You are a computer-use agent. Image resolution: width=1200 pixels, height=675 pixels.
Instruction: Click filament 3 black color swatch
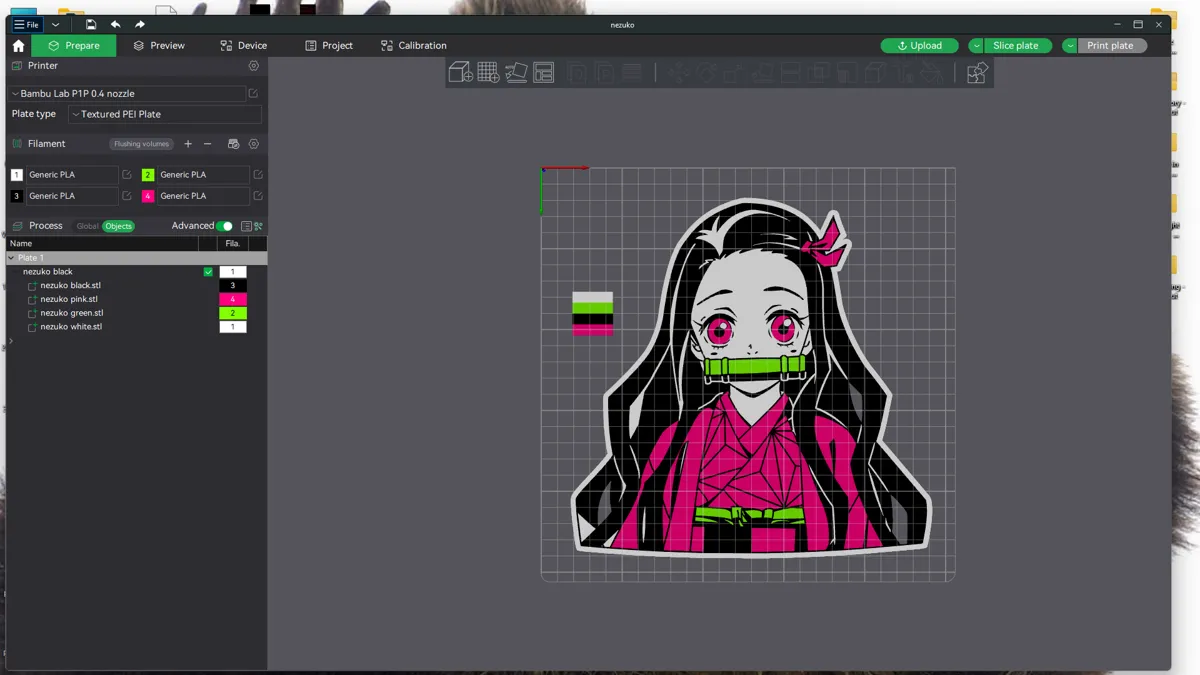(x=16, y=196)
